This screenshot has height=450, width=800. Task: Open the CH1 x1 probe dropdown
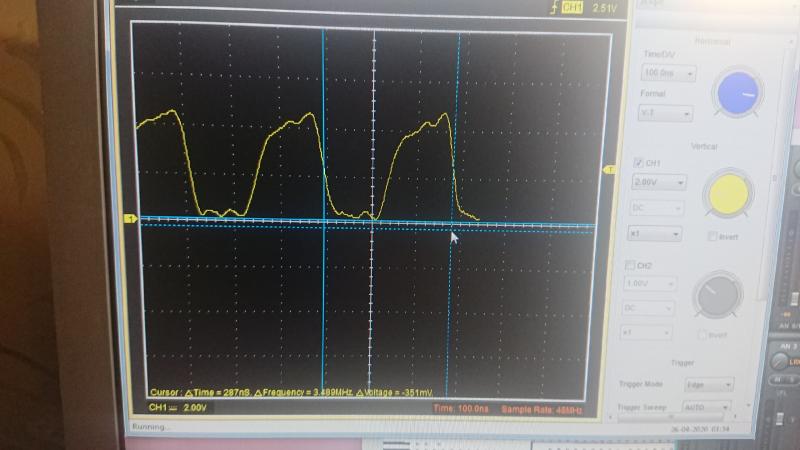click(x=655, y=233)
